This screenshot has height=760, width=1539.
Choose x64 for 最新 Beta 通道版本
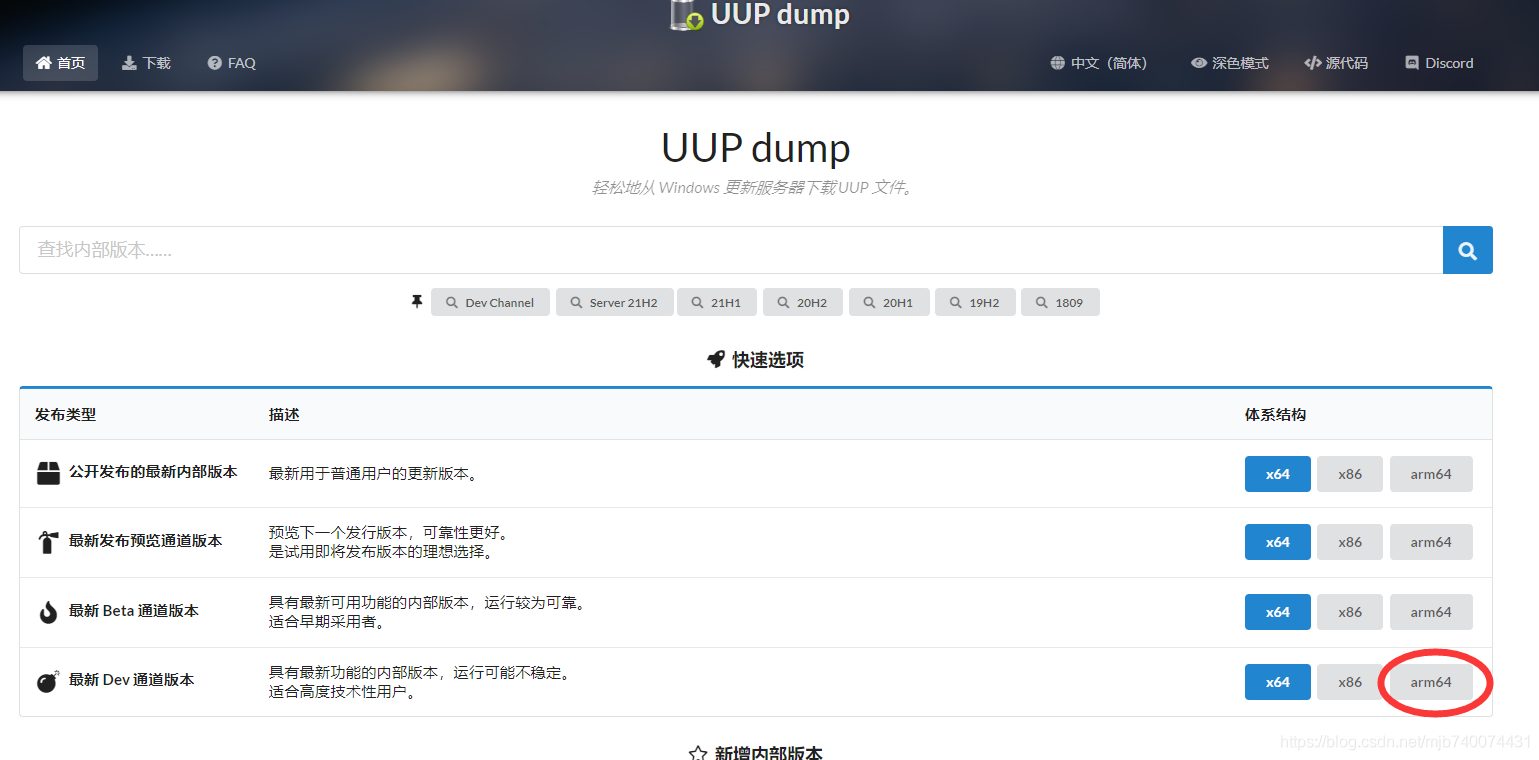click(1278, 612)
